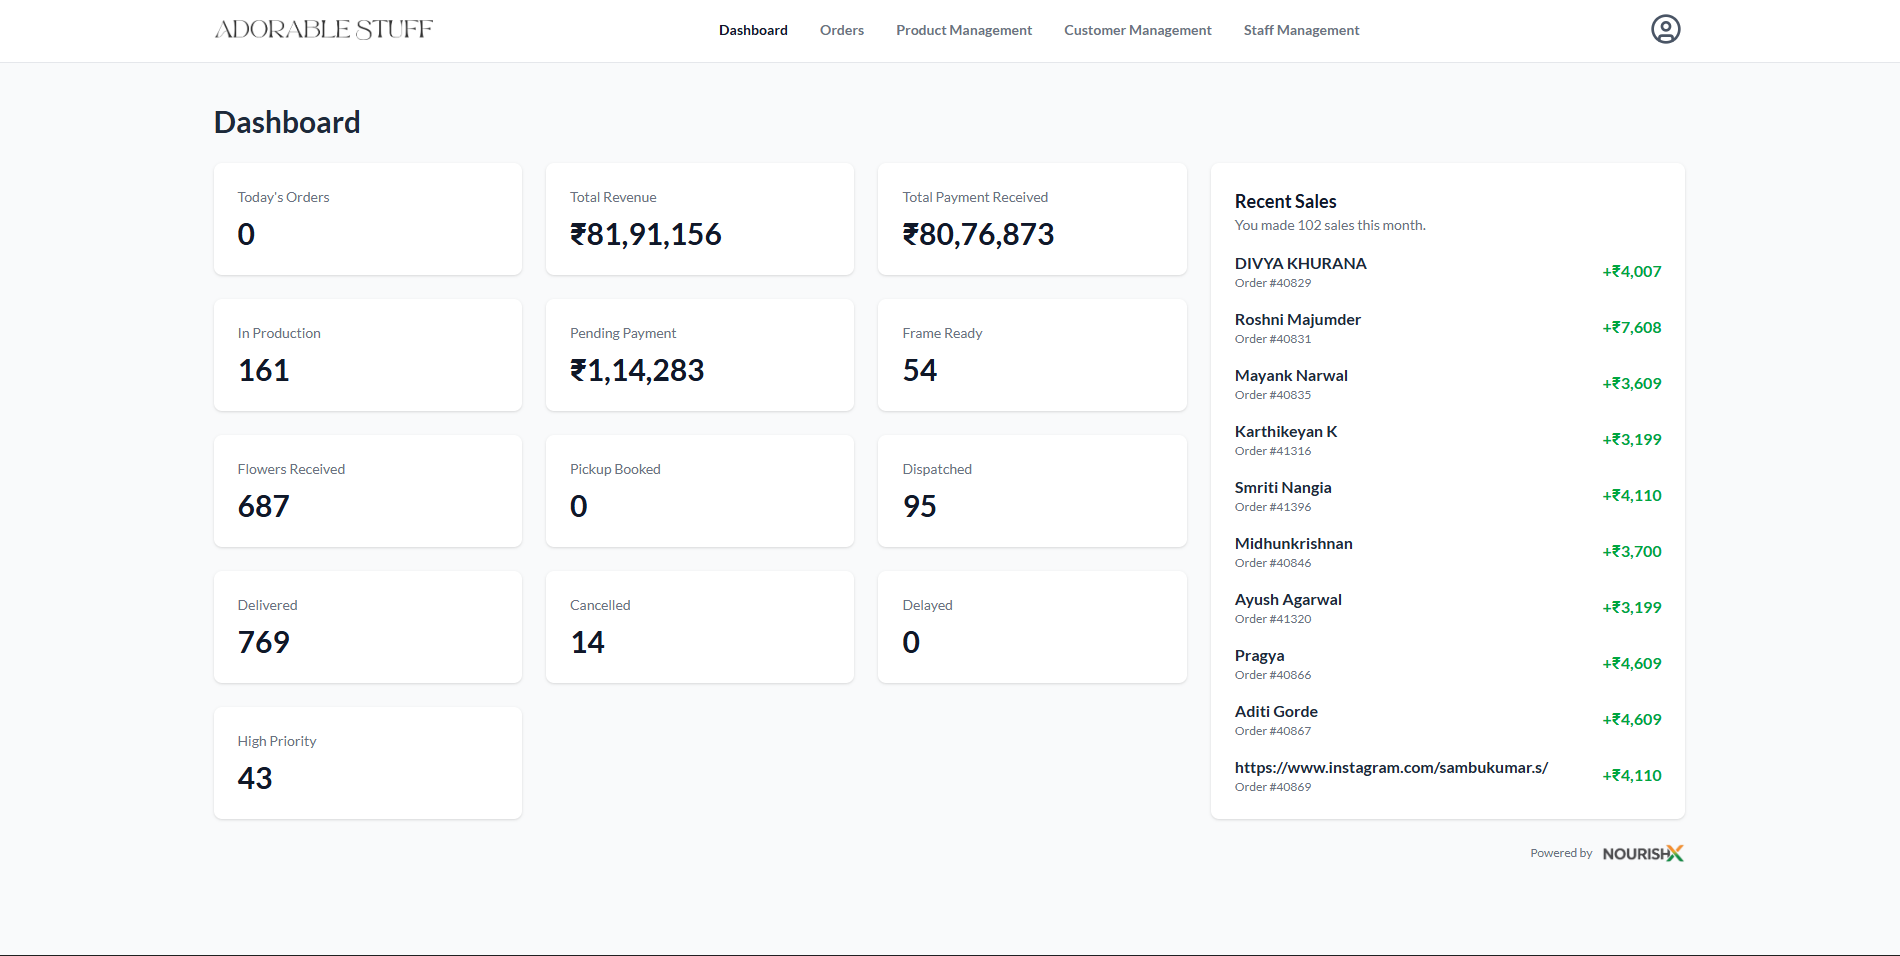Viewport: 1900px width, 956px height.
Task: Switch to the Orders page
Action: tap(841, 30)
